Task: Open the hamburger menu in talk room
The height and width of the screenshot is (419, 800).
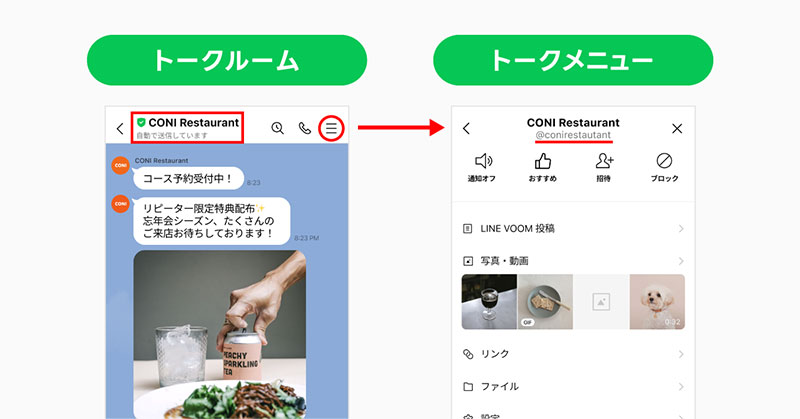Action: [331, 128]
